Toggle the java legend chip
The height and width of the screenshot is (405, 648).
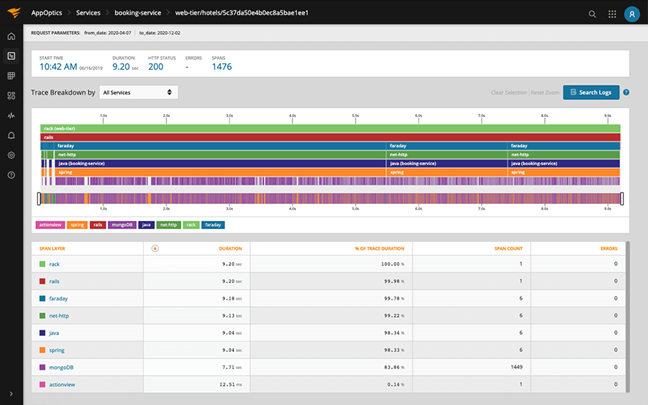coord(146,225)
